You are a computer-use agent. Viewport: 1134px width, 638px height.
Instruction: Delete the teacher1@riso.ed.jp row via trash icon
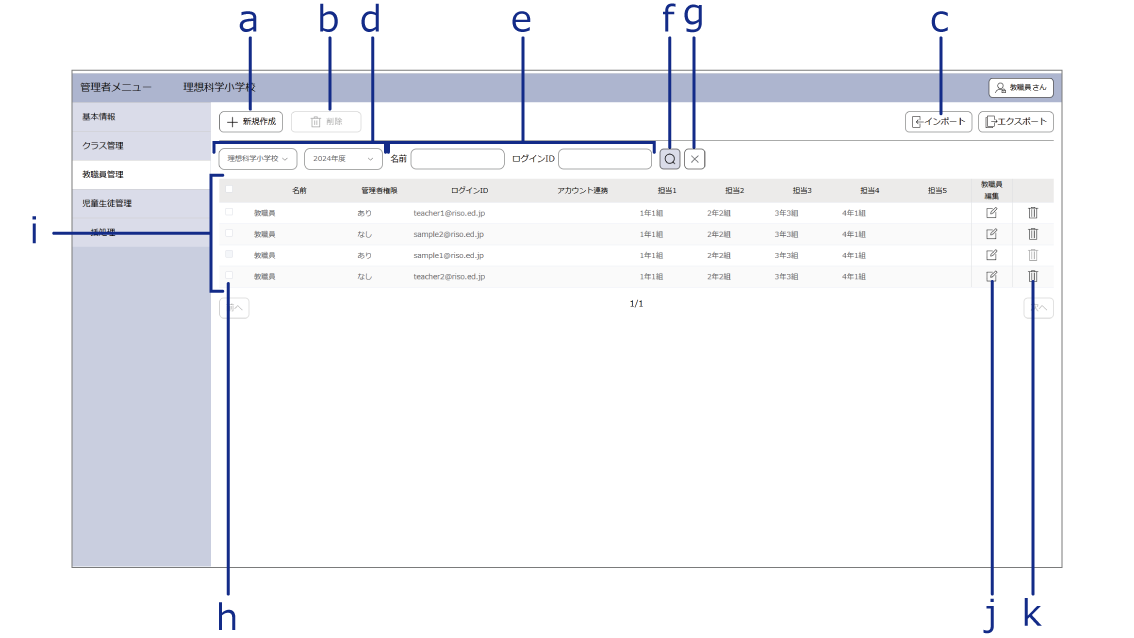(1033, 213)
